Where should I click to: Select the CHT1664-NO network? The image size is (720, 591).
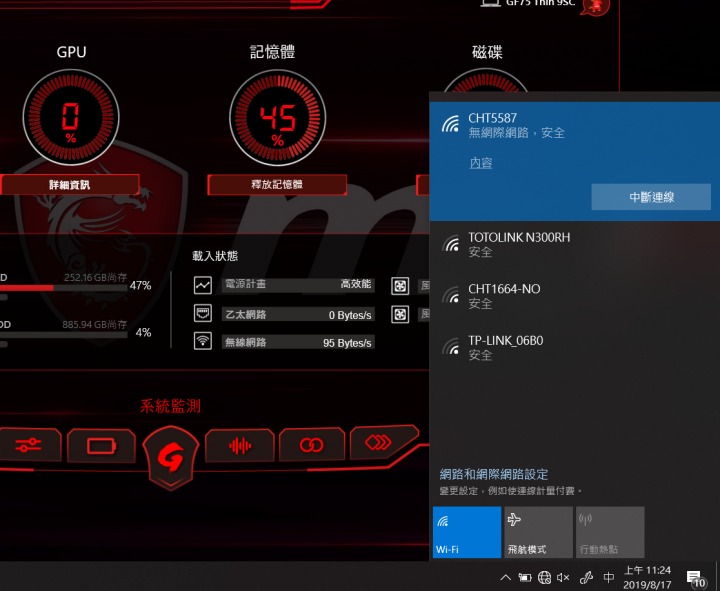point(574,296)
